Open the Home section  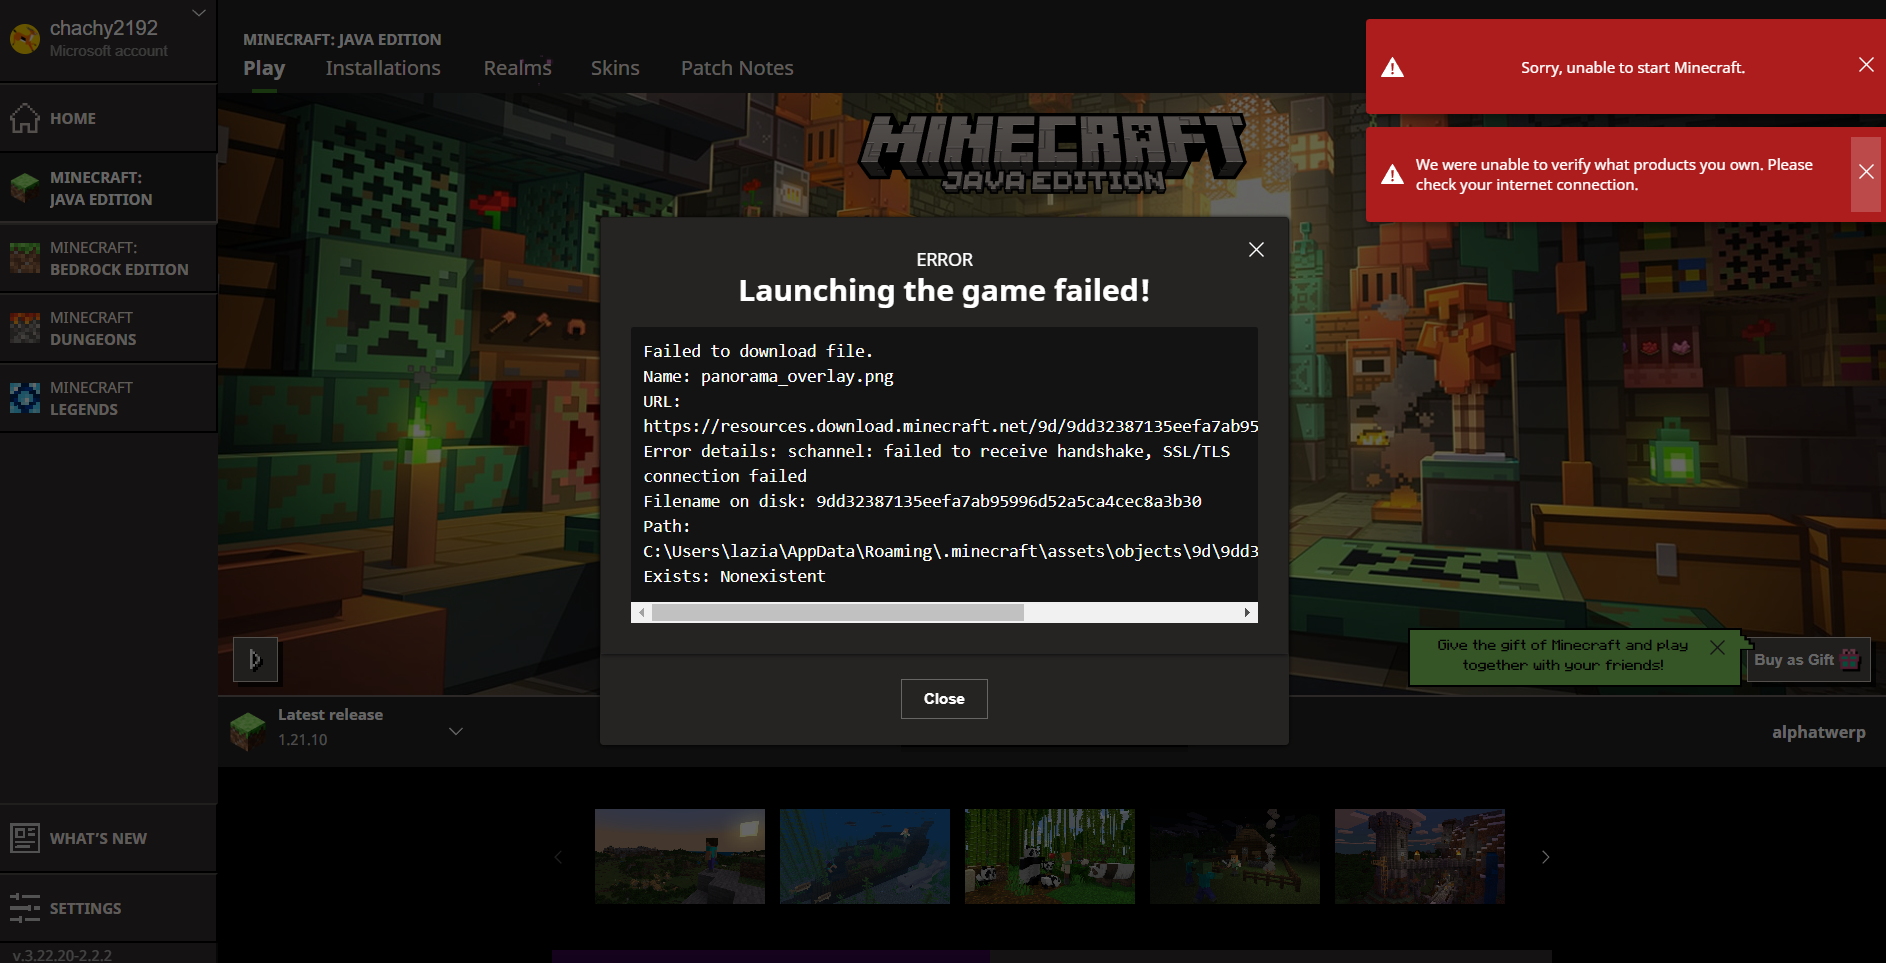coord(108,118)
